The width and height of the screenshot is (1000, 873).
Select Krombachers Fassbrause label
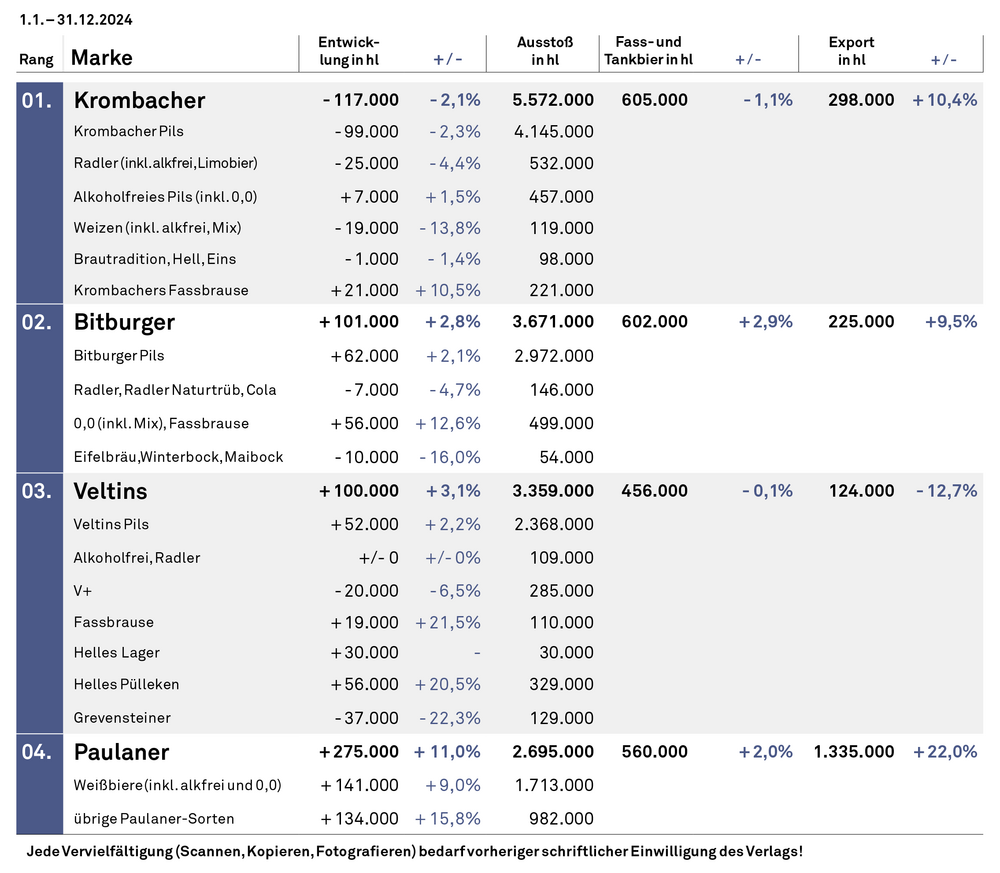(x=161, y=290)
